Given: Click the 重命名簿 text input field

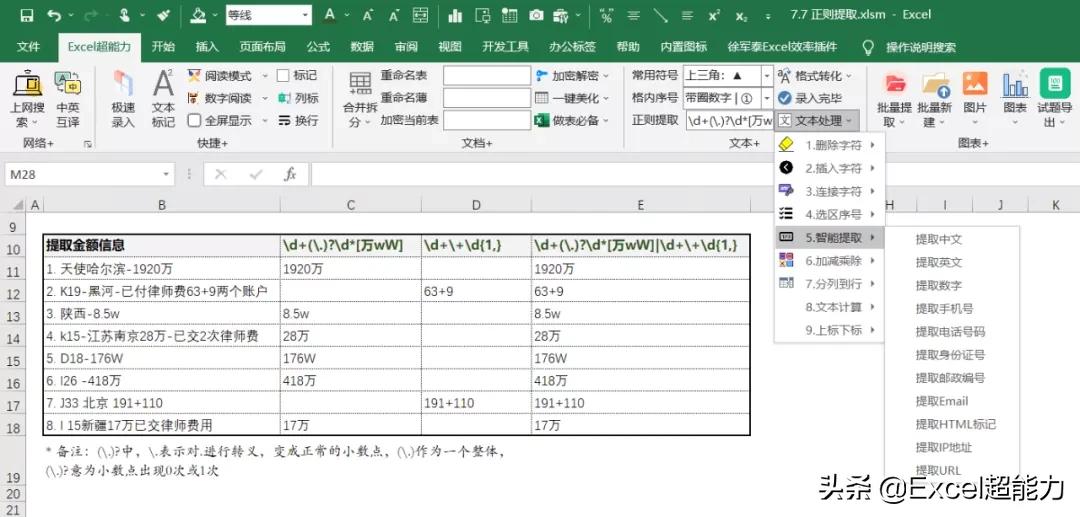Looking at the screenshot, I should (x=487, y=98).
